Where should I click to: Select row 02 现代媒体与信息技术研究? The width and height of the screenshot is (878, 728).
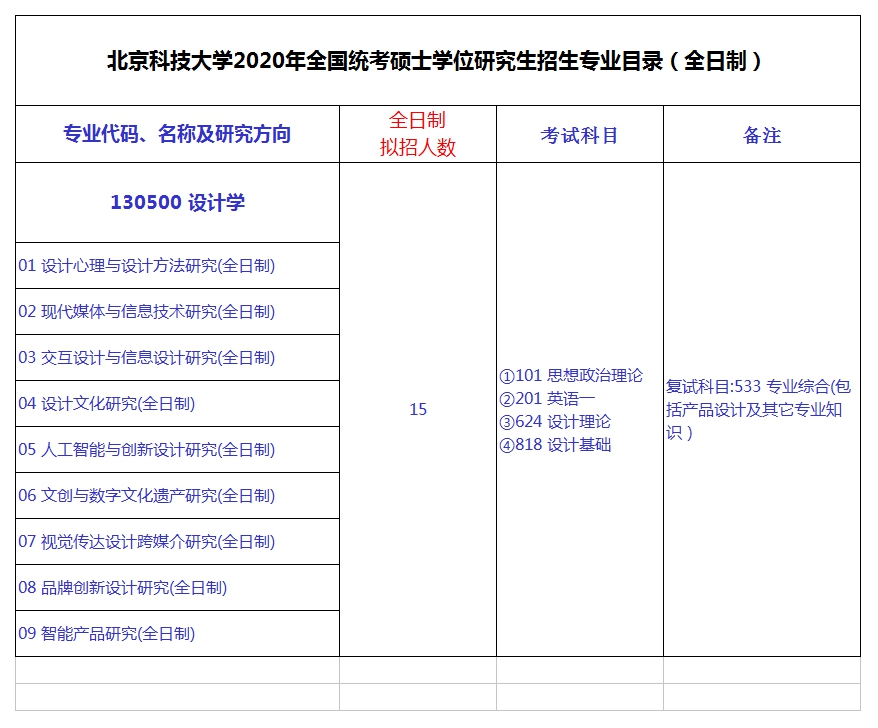point(147,312)
